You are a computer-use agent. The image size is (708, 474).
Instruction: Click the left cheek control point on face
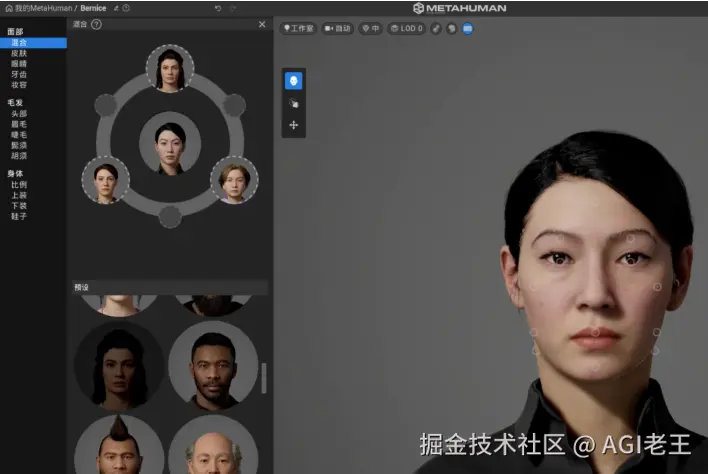533,286
